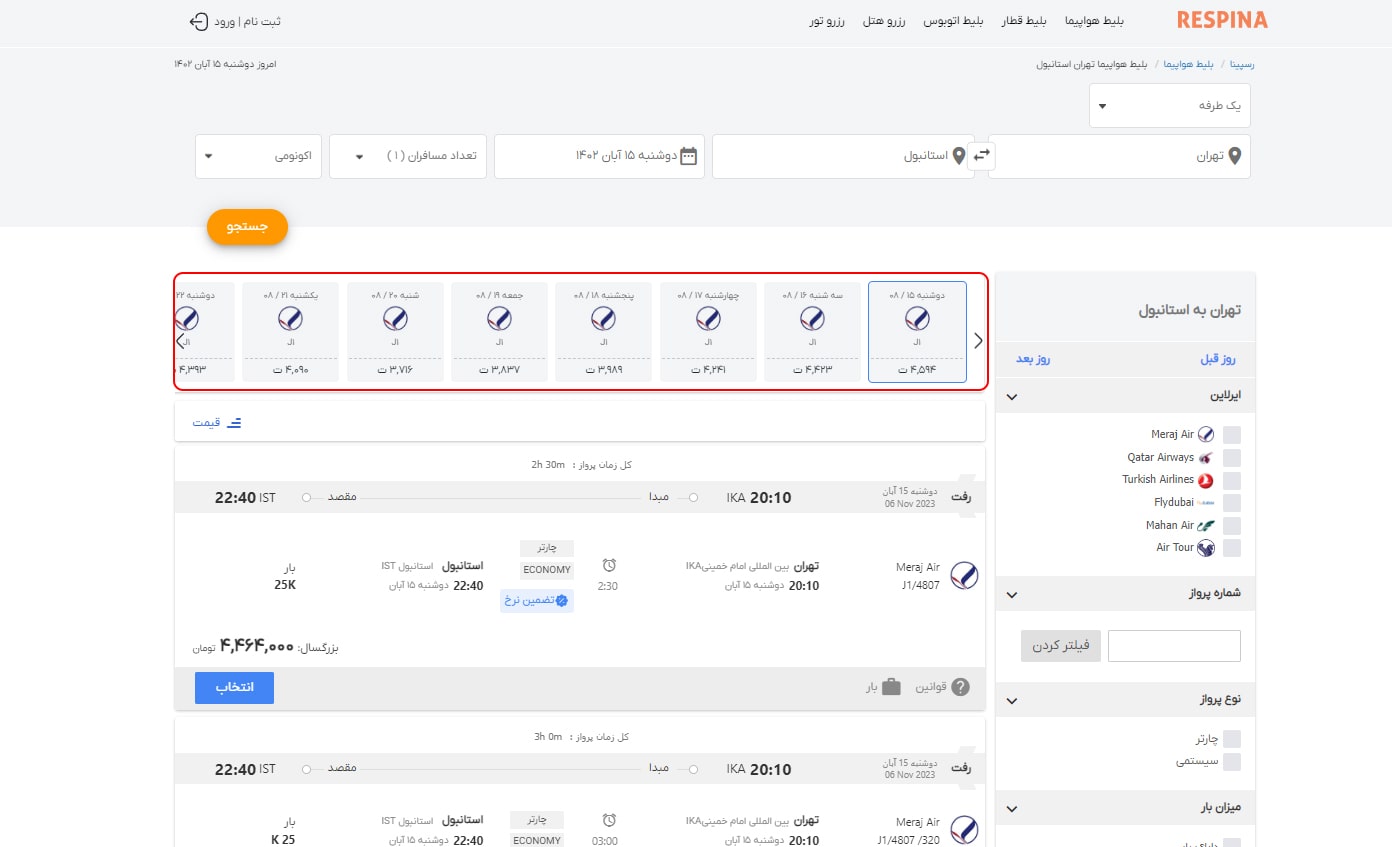
Task: Select the چارتر flight type checkbox
Action: (x=1233, y=739)
